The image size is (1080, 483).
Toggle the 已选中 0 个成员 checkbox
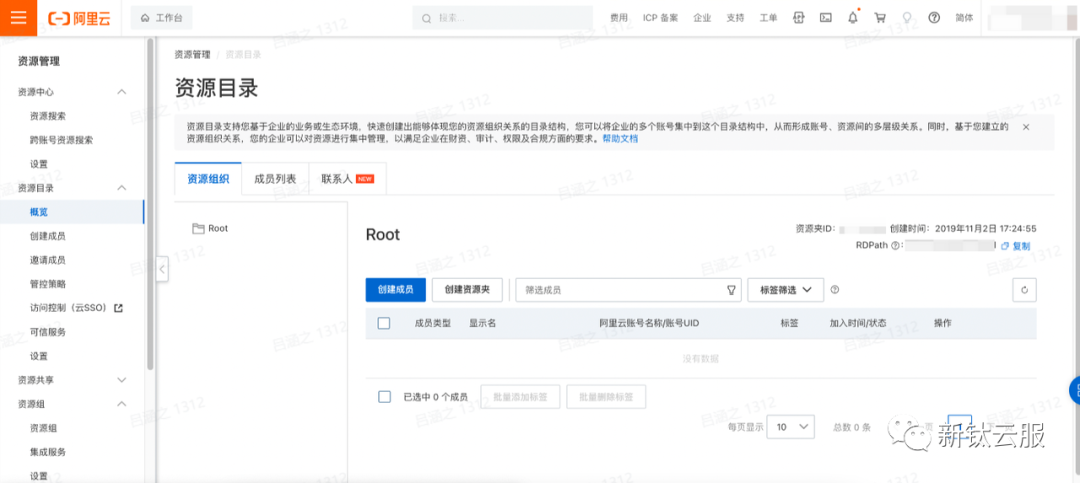[384, 397]
